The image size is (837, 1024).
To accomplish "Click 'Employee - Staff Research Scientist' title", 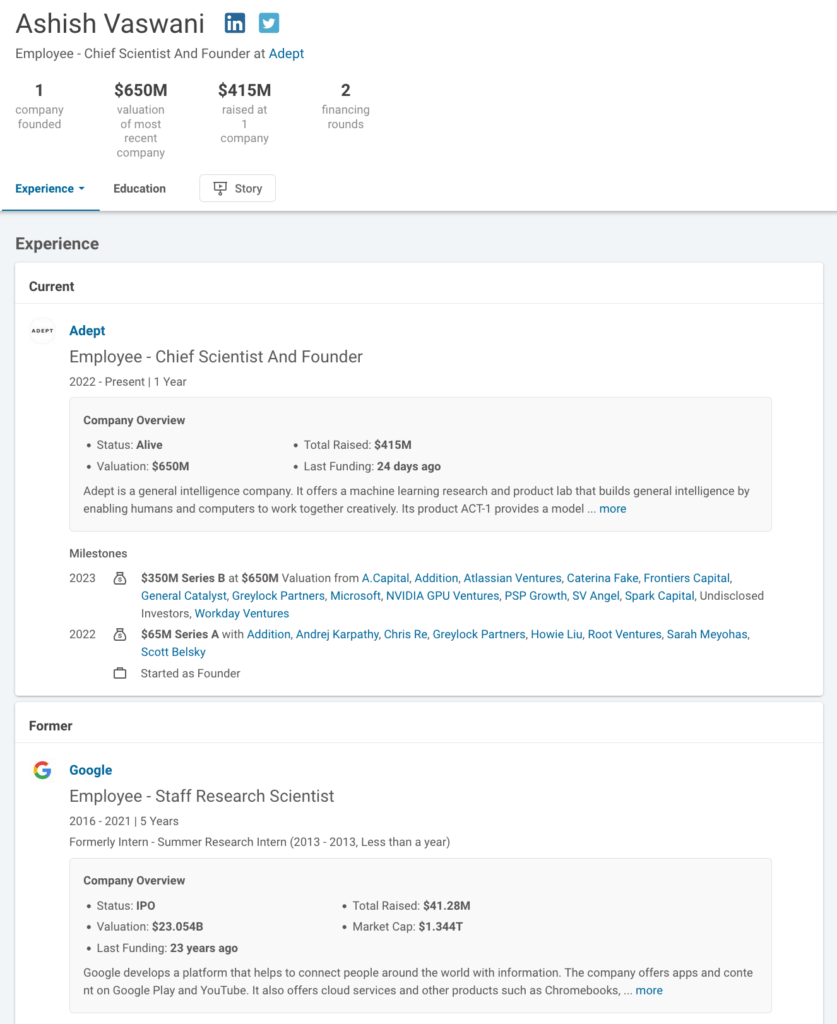I will [202, 796].
